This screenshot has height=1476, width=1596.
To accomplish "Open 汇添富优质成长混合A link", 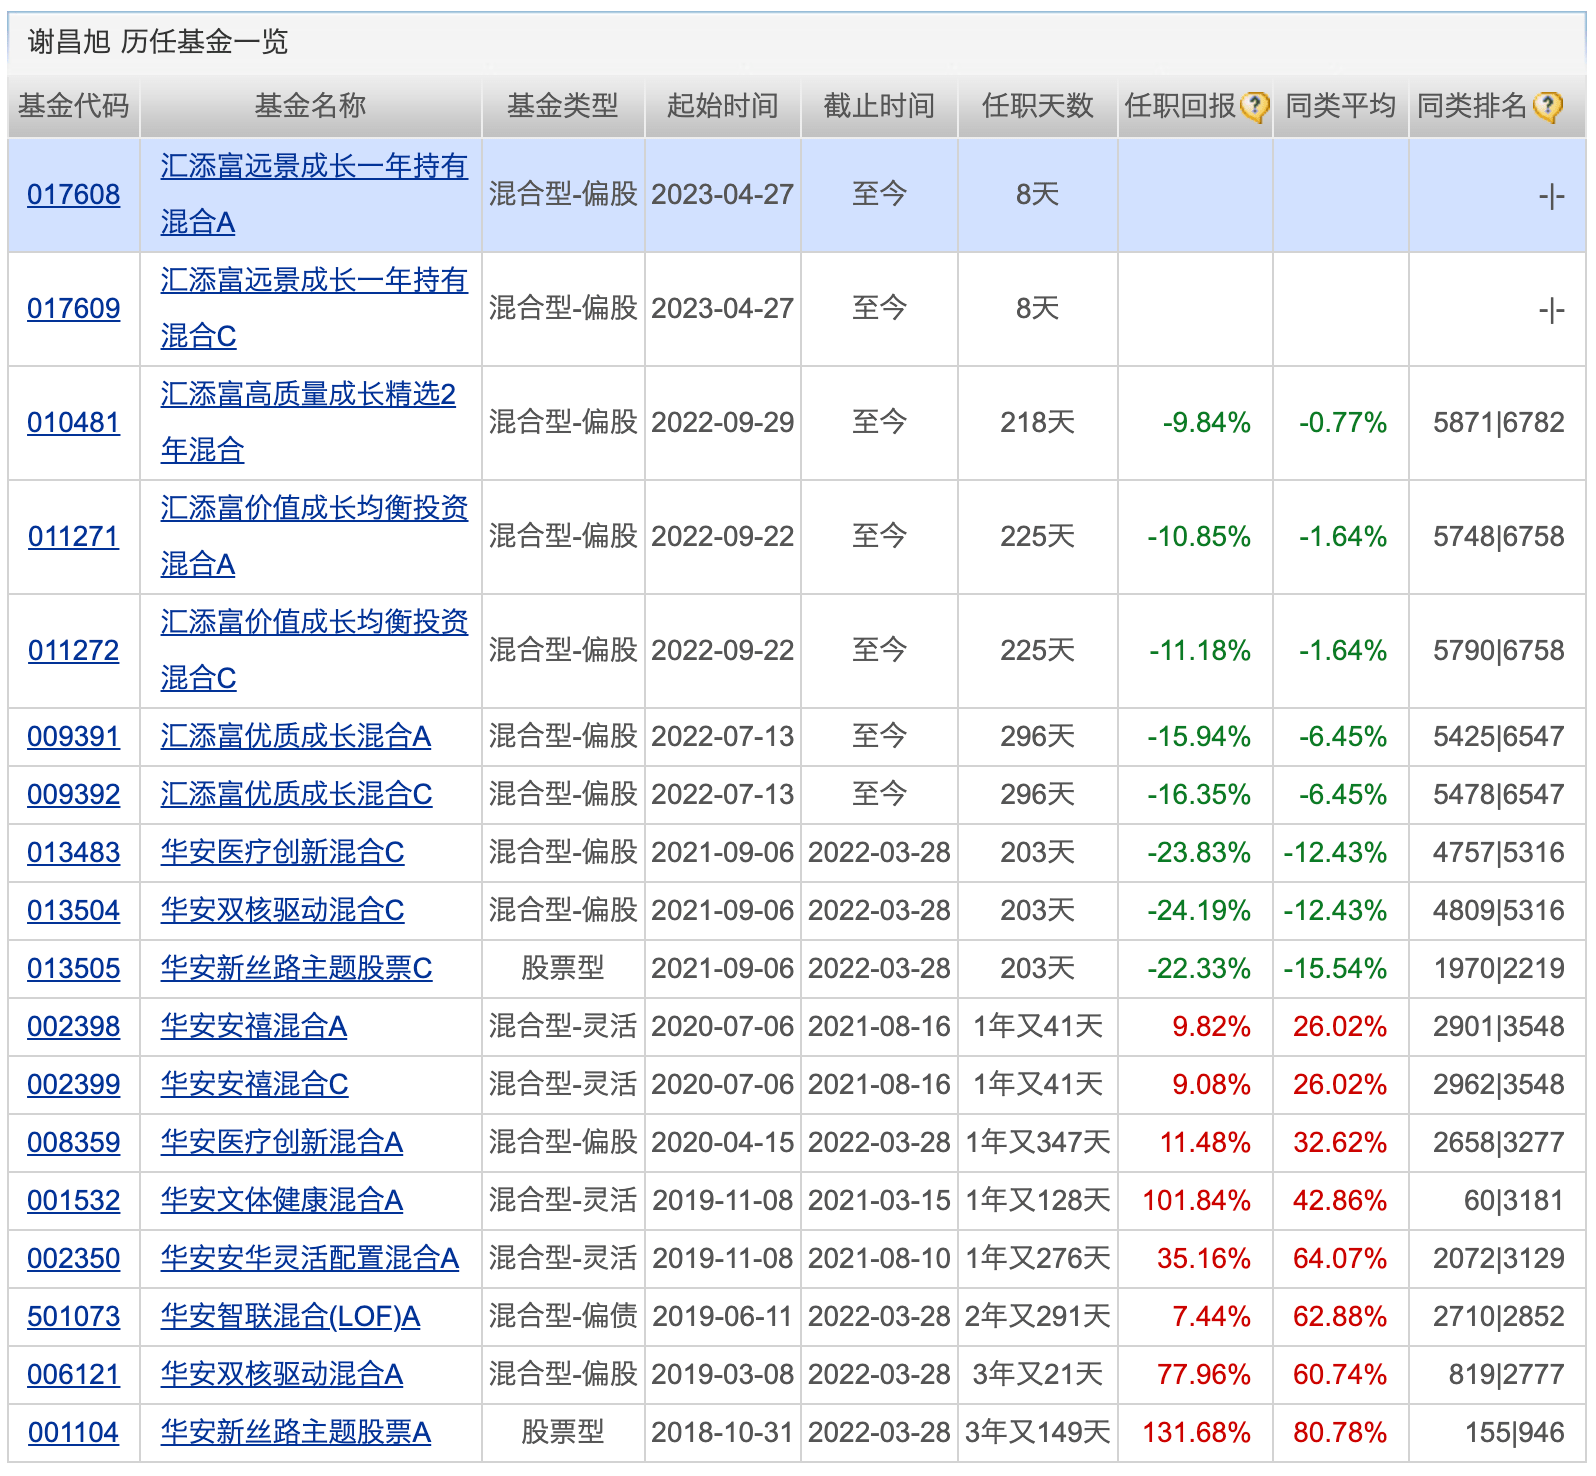I will [296, 737].
